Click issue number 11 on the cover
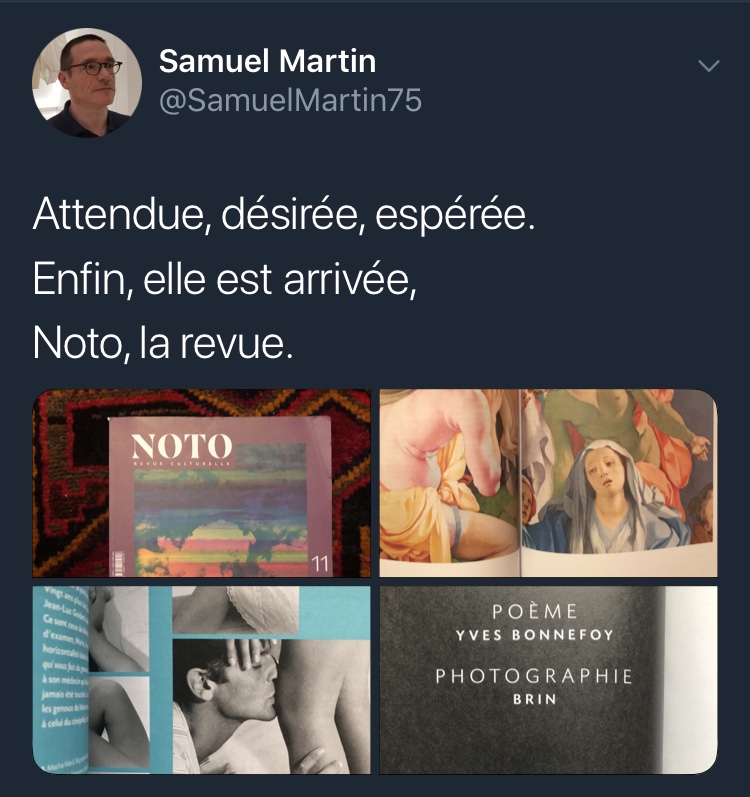750x797 pixels. point(320,564)
